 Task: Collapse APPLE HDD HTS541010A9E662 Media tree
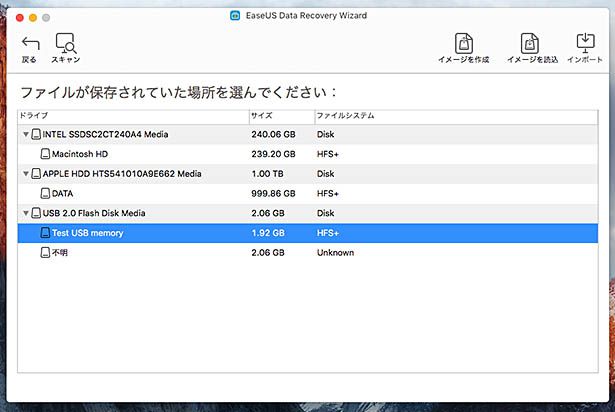[25, 173]
